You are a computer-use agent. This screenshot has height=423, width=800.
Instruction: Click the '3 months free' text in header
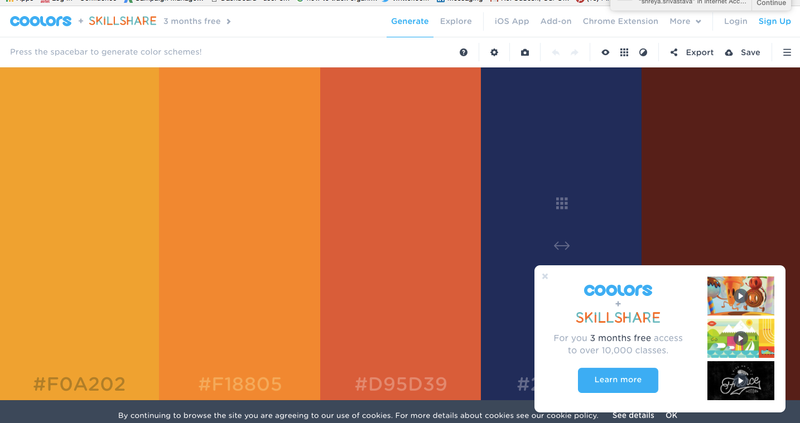(x=192, y=21)
